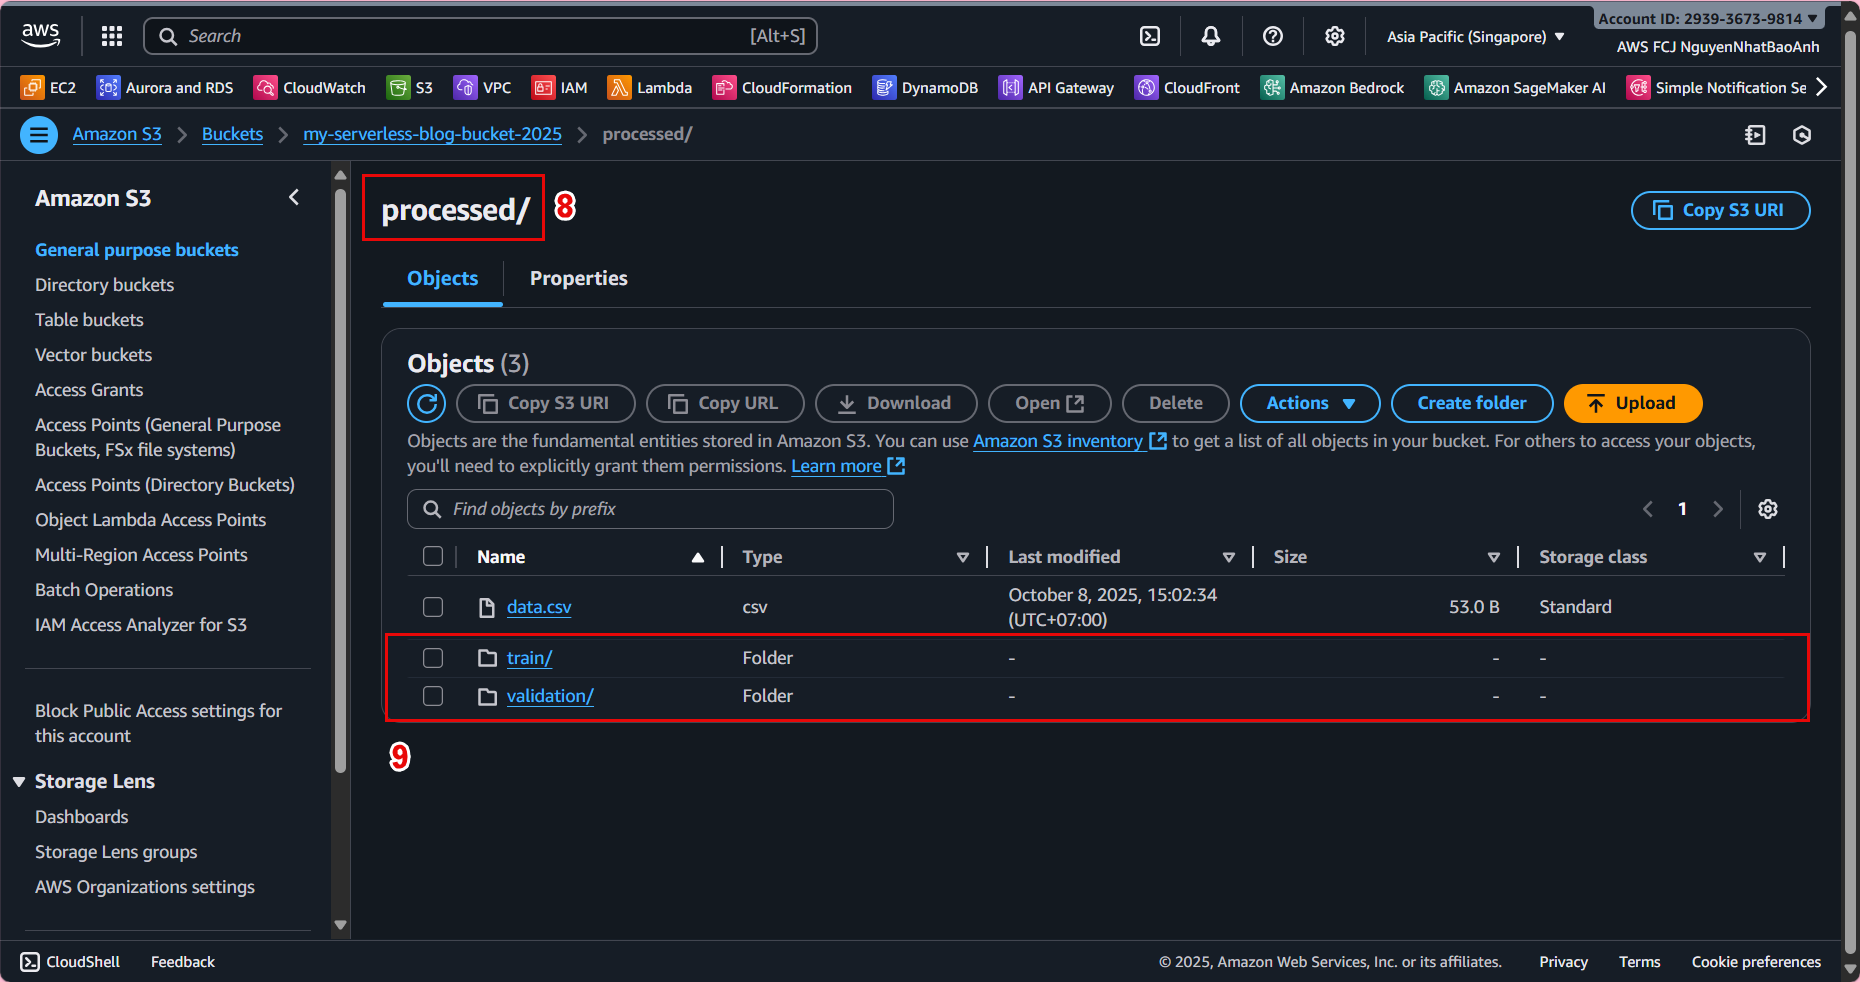Image resolution: width=1860 pixels, height=982 pixels.
Task: Check the data.csv row checkbox
Action: [433, 607]
